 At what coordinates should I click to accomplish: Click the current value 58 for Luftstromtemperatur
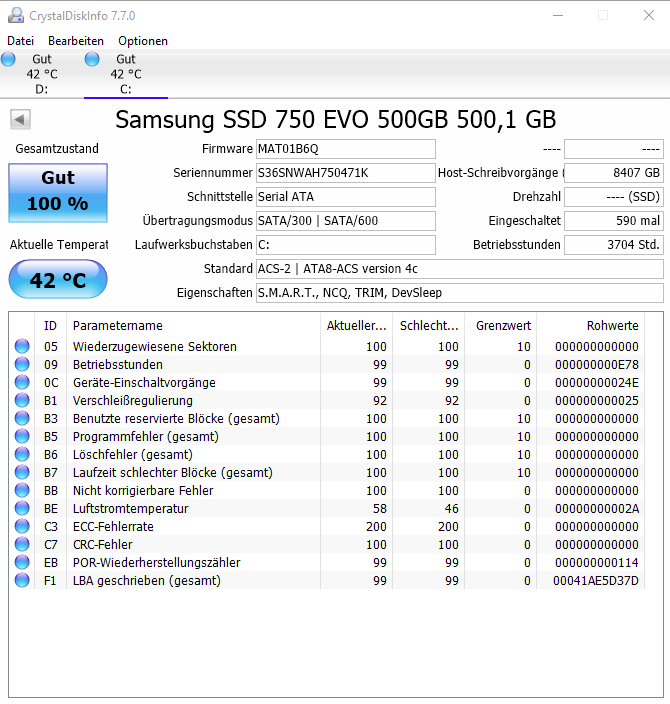coord(379,509)
